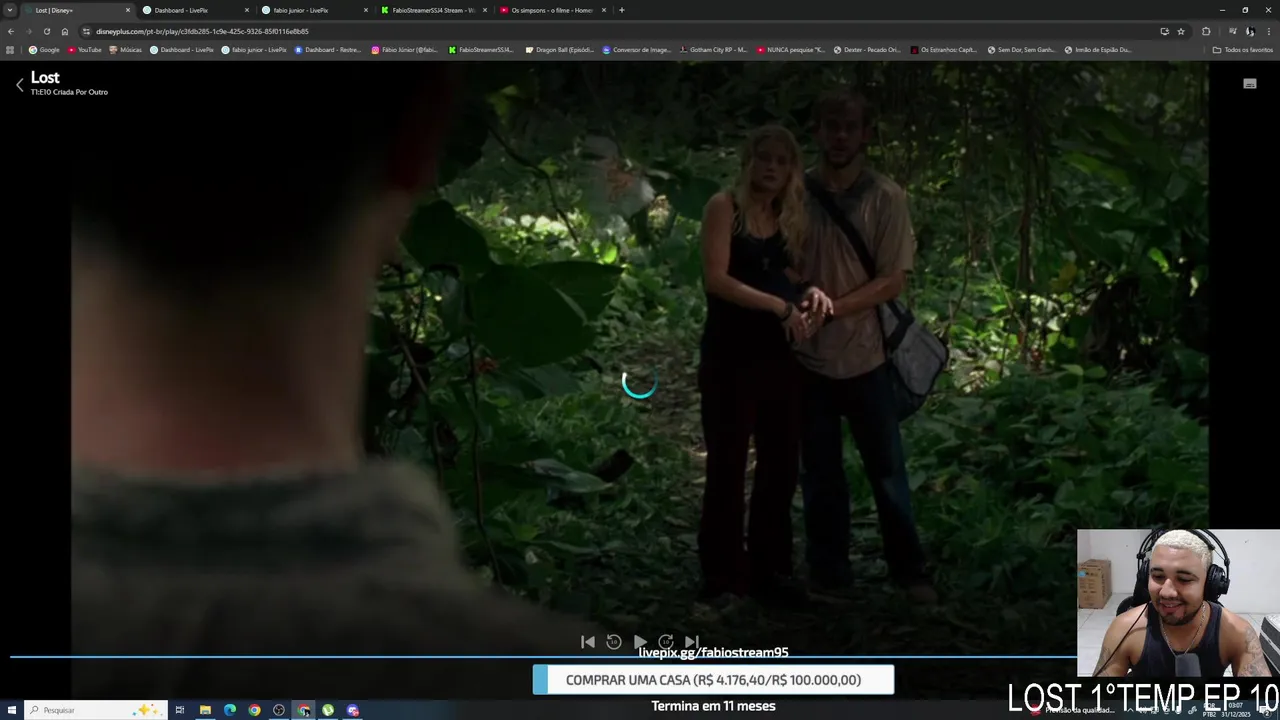Open fabio junior - LivePix bookmark
Viewport: 1280px width, 720px height.
tap(254, 49)
